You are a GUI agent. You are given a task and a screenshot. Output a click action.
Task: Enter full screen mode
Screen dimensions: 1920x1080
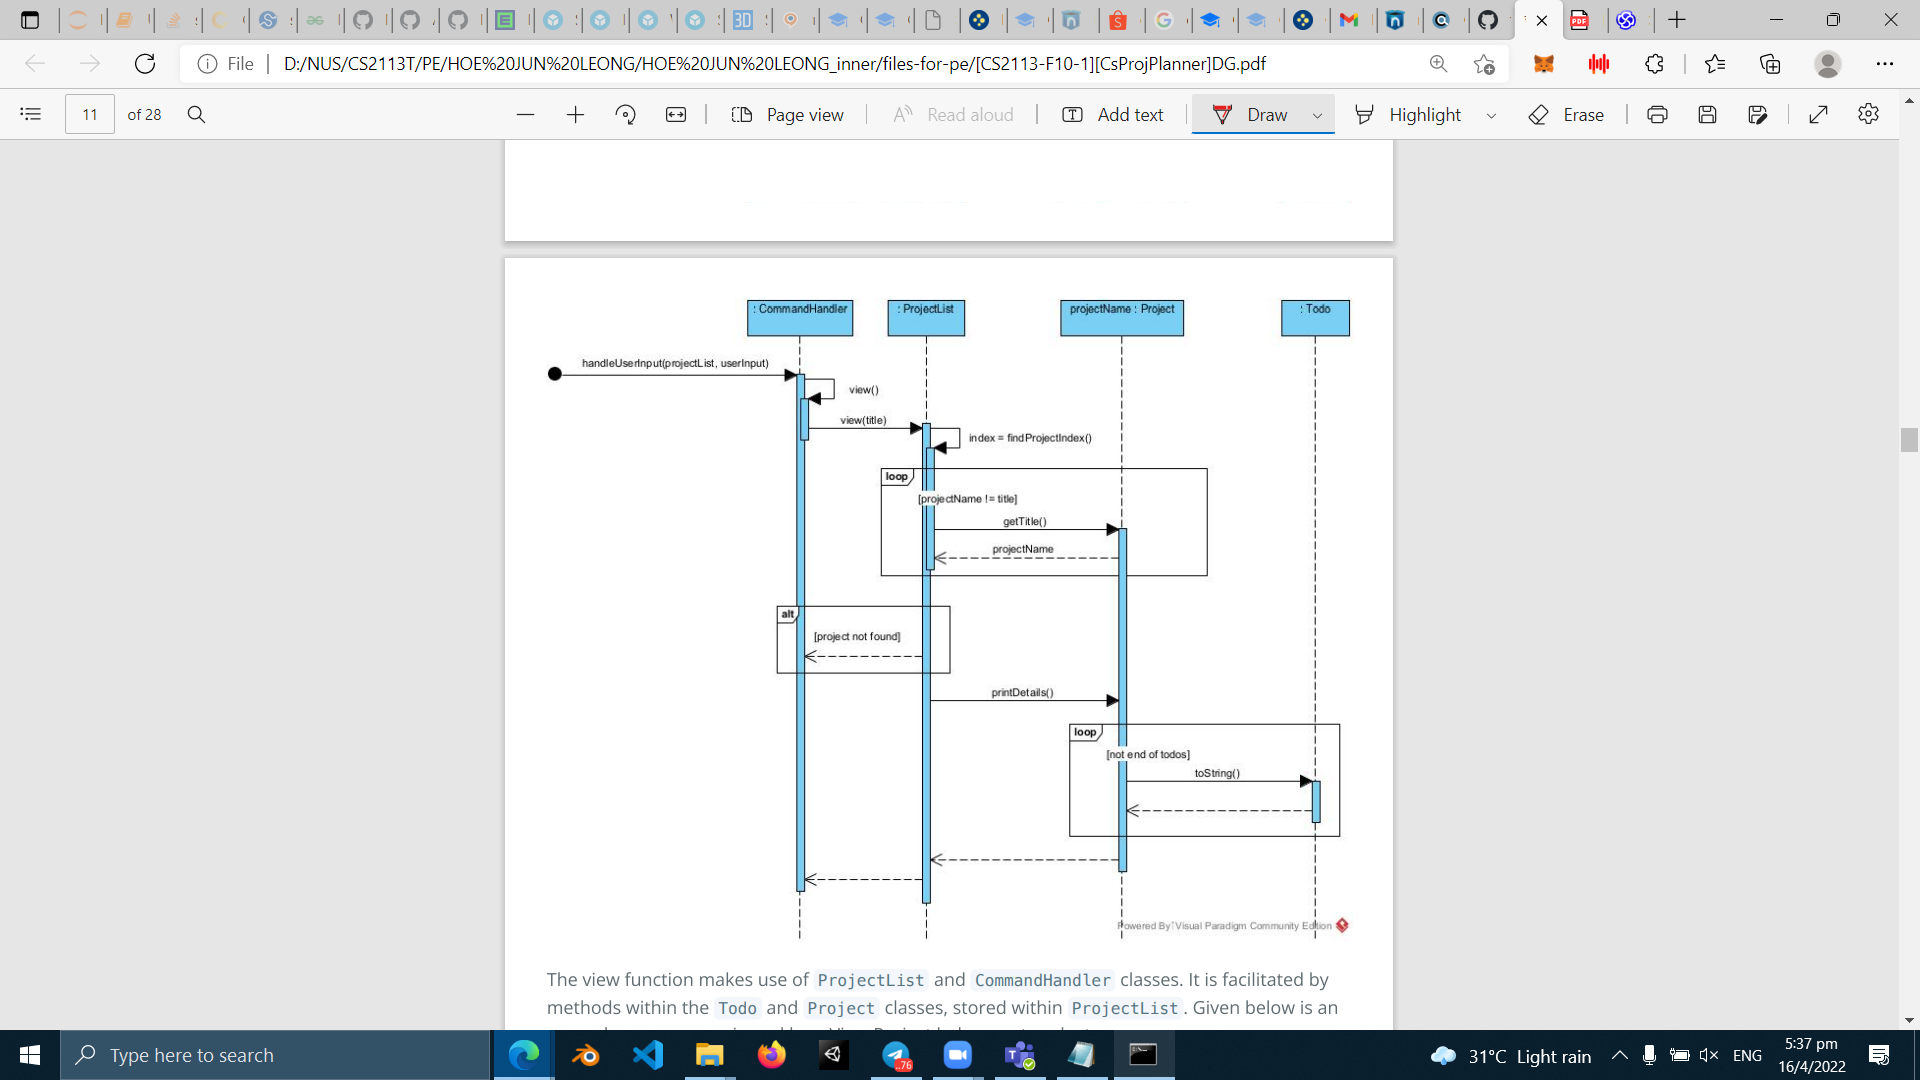(1818, 114)
